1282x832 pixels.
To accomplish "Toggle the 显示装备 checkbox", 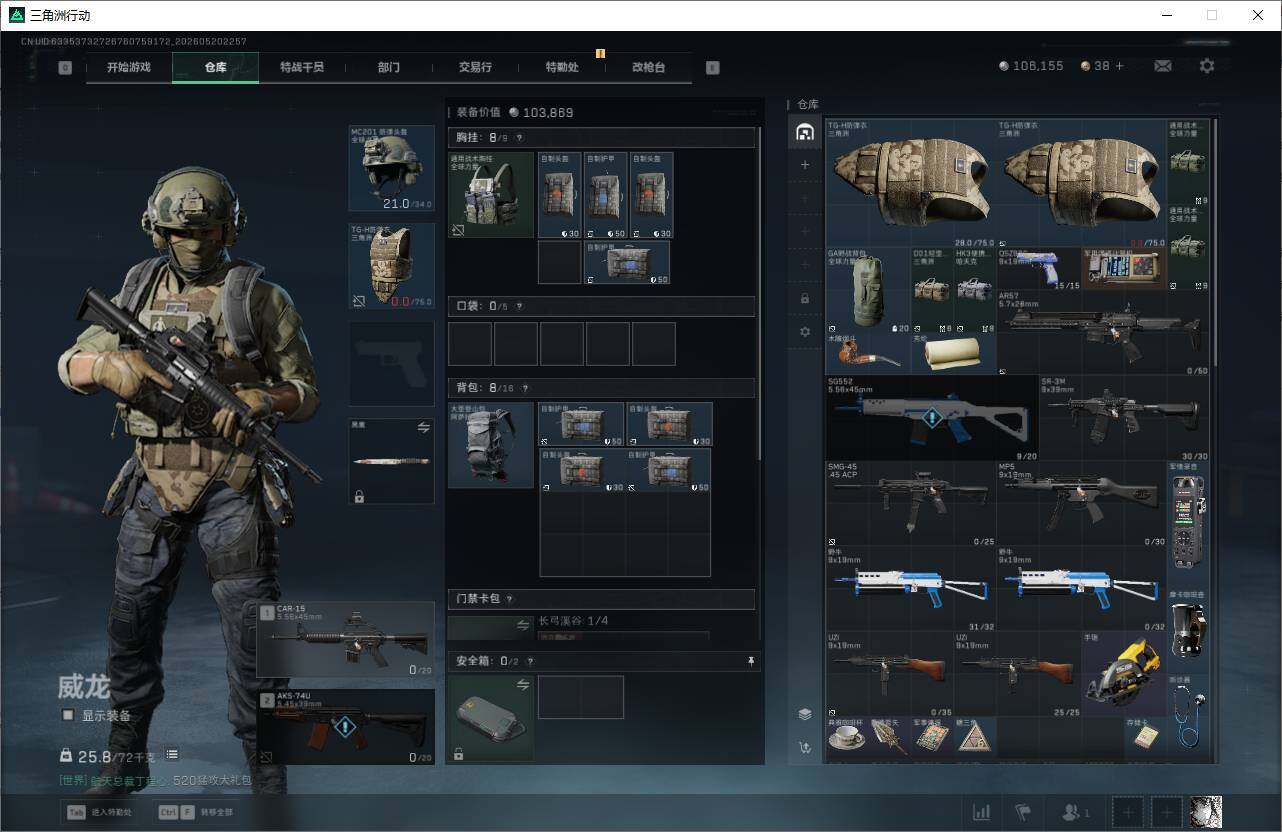I will tap(68, 715).
